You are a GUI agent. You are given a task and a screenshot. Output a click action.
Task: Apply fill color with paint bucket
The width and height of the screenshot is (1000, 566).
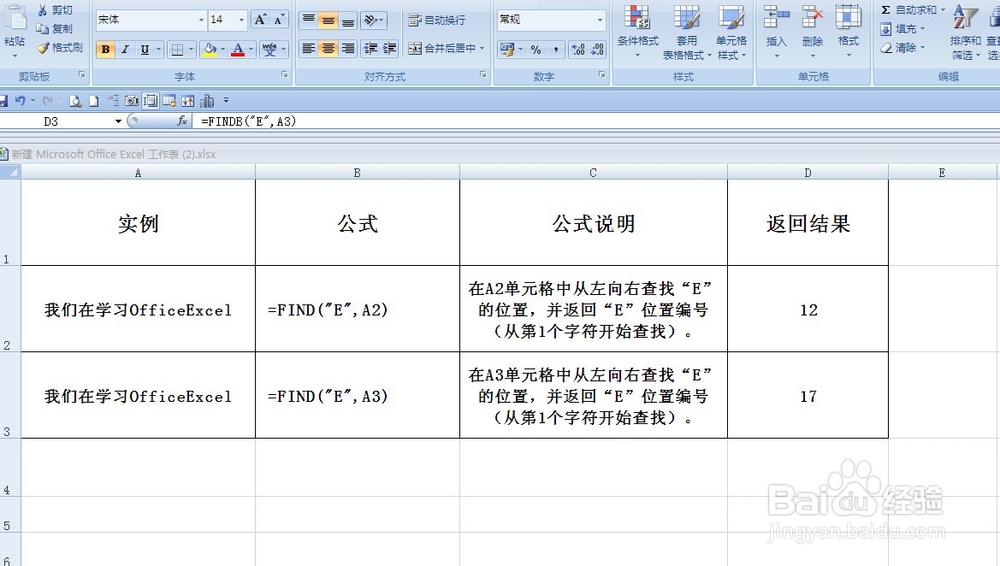[209, 49]
